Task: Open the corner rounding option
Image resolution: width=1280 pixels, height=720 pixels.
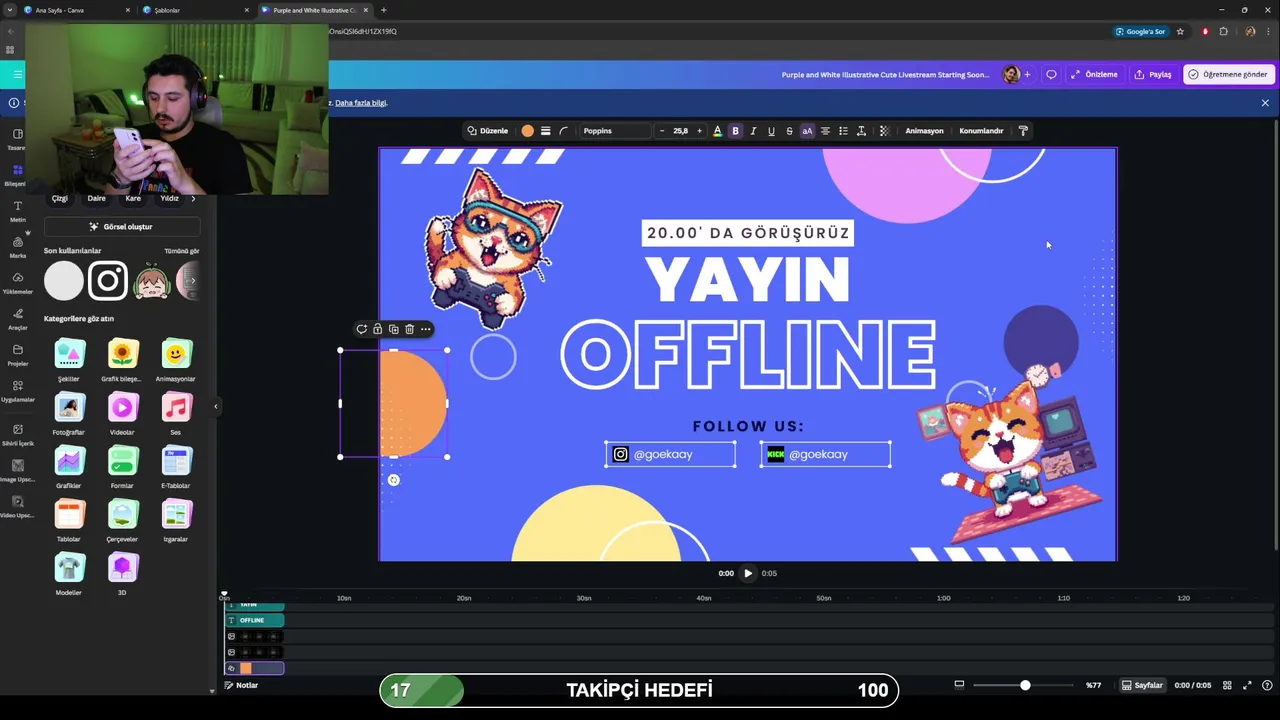Action: pyautogui.click(x=563, y=131)
